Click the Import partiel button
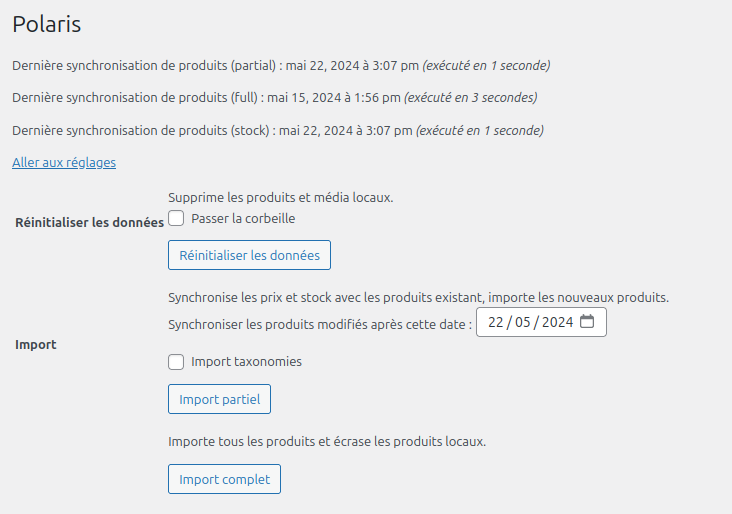The width and height of the screenshot is (732, 514). pos(219,399)
